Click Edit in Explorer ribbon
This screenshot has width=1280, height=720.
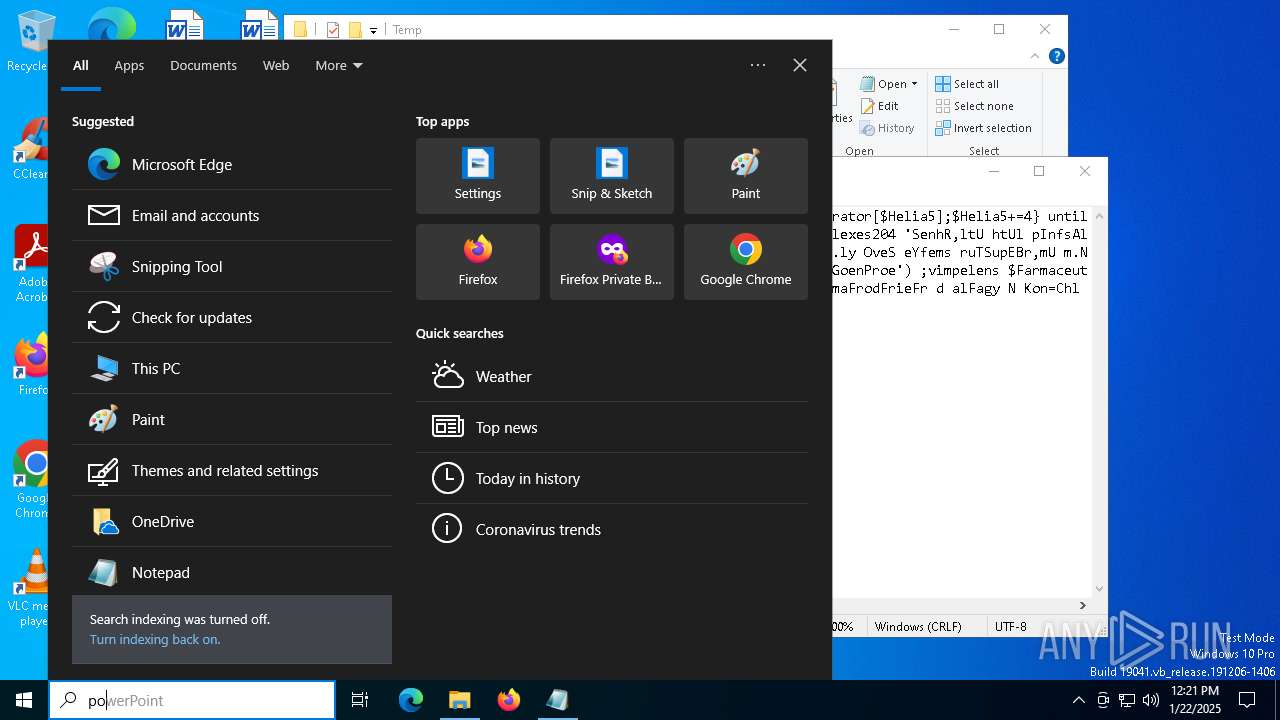(x=879, y=106)
